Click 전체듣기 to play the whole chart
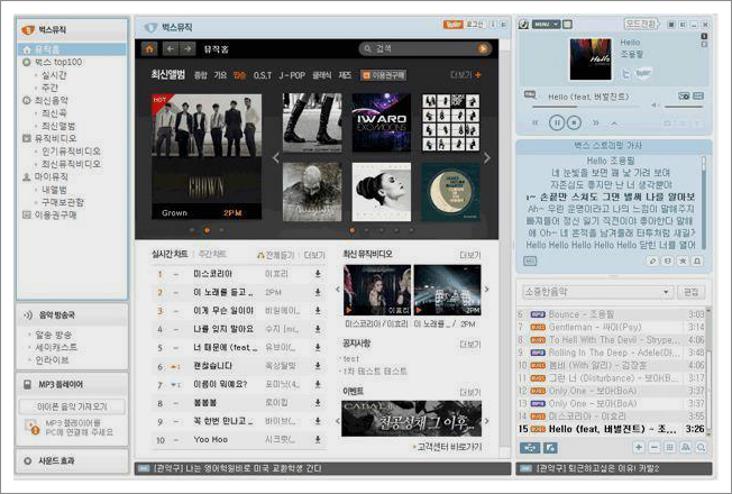The height and width of the screenshot is (494, 732). tap(276, 255)
